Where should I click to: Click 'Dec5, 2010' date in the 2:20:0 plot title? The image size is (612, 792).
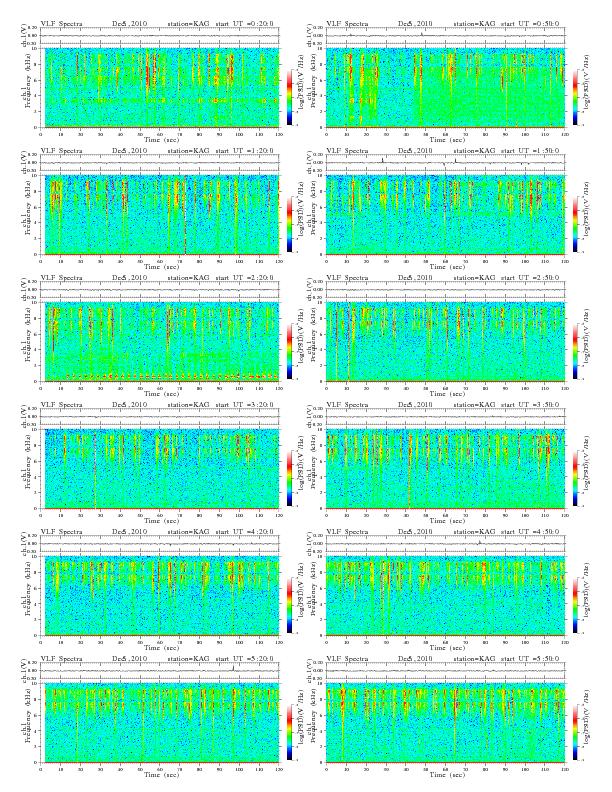point(129,278)
